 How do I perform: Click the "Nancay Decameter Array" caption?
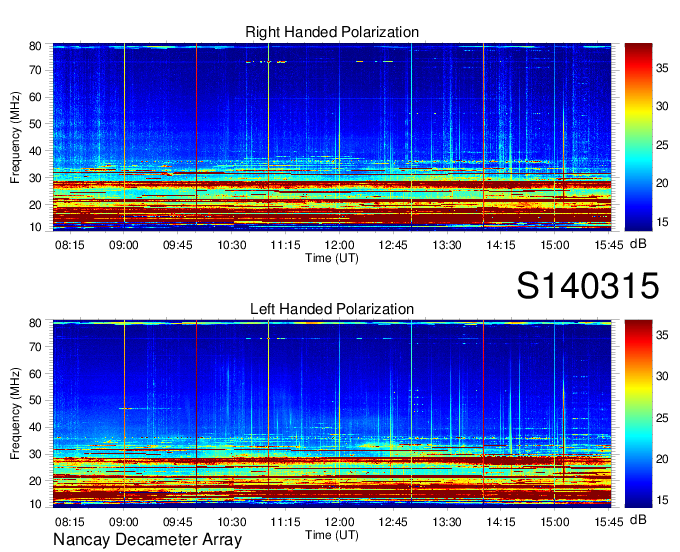pos(147,540)
